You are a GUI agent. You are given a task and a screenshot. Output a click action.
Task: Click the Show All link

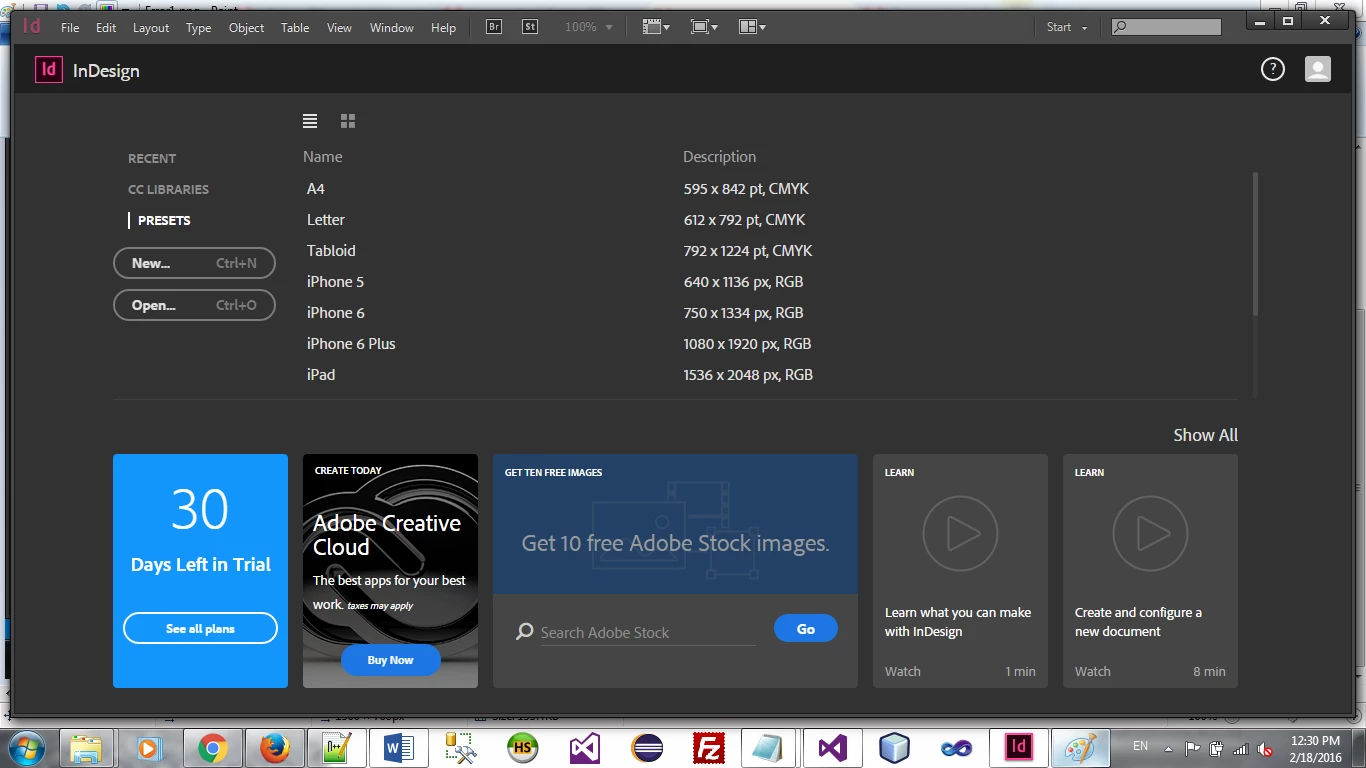[1205, 435]
